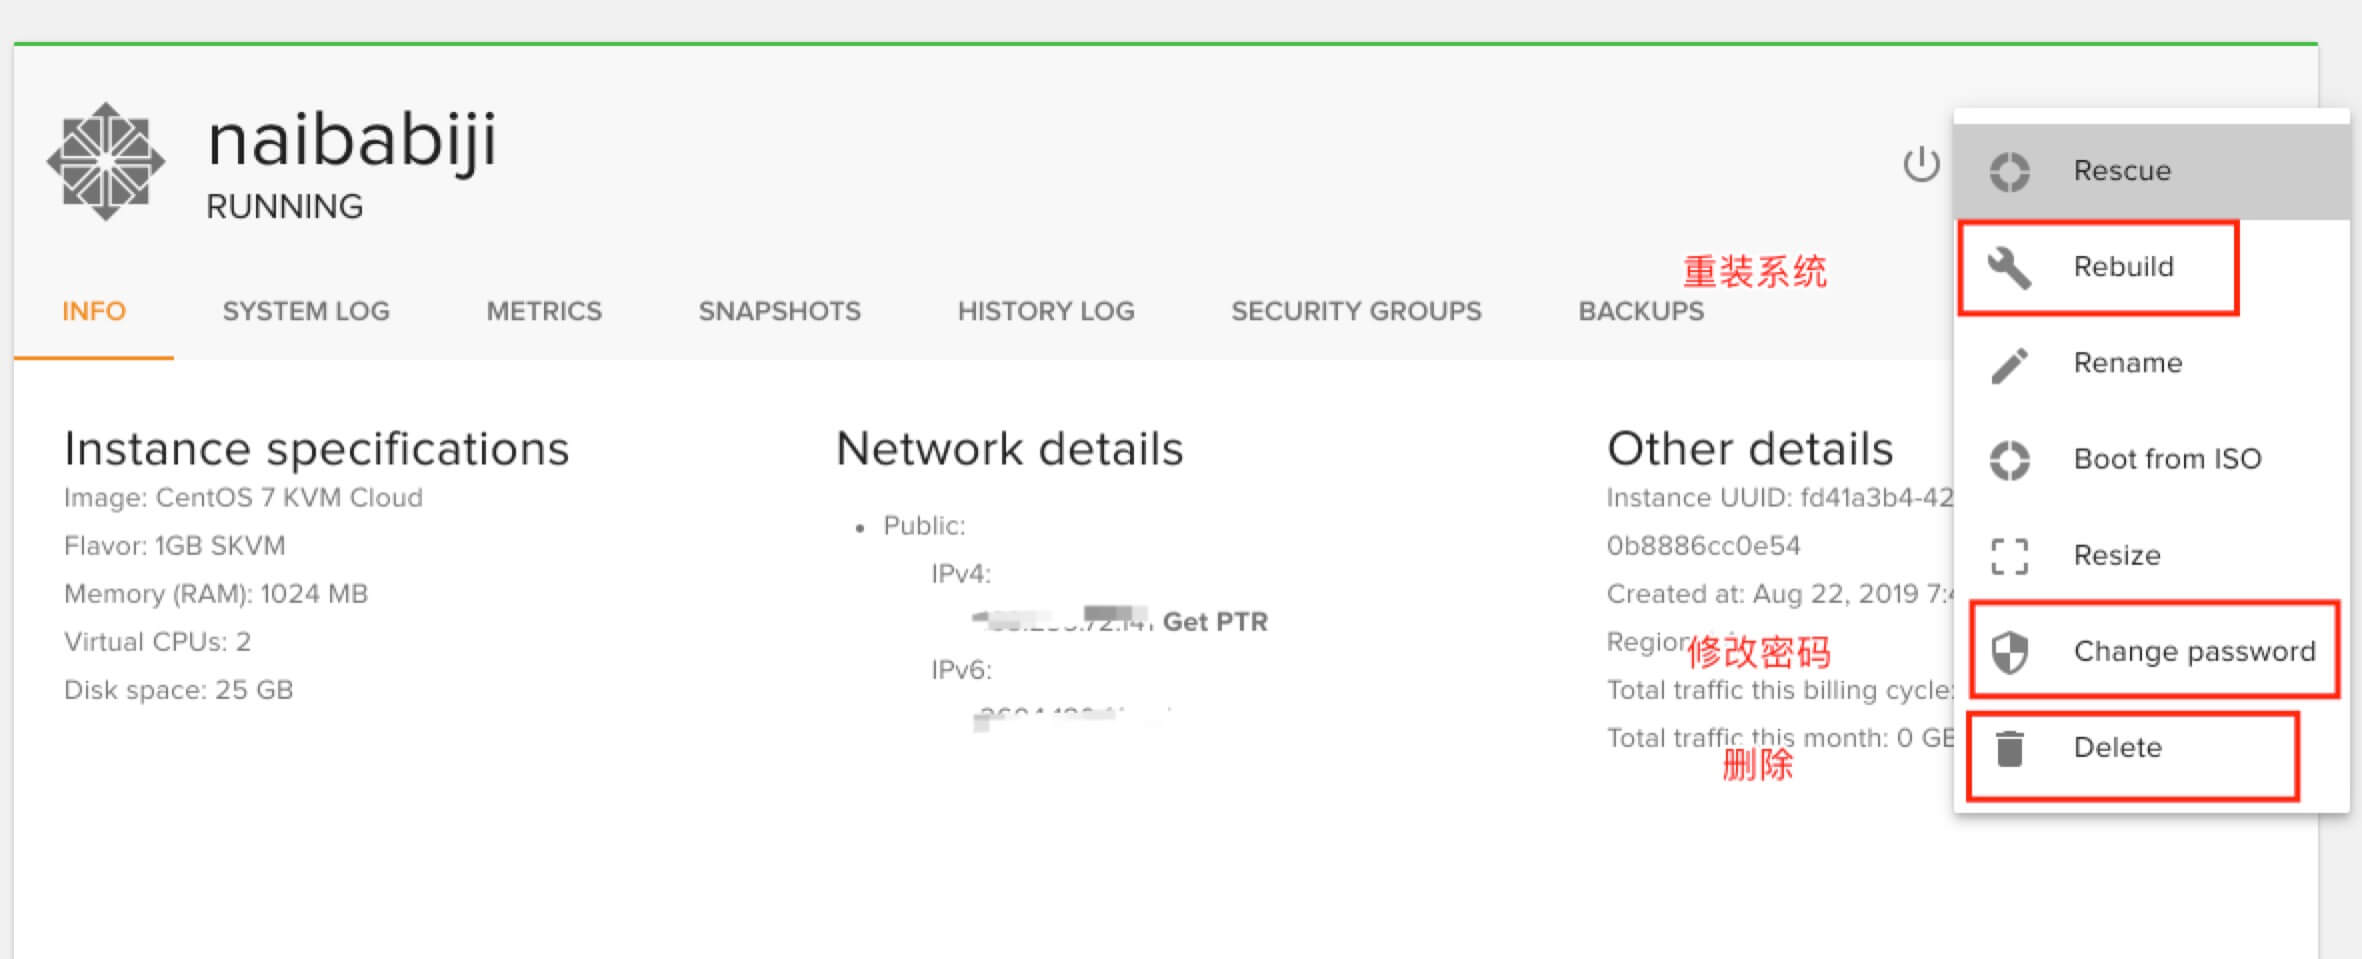Open the Security Groups tab

pyautogui.click(x=1356, y=311)
